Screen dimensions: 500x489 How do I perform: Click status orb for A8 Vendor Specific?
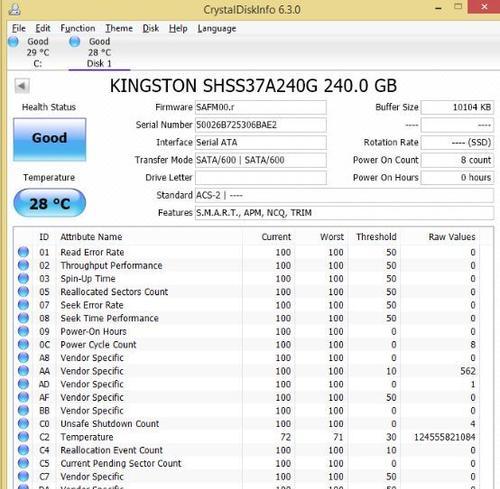point(23,358)
